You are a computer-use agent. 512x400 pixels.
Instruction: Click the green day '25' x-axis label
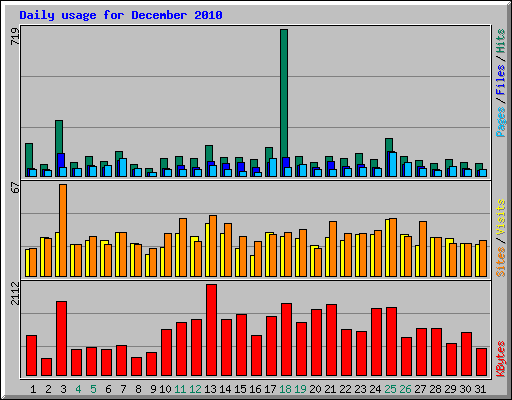(390, 389)
